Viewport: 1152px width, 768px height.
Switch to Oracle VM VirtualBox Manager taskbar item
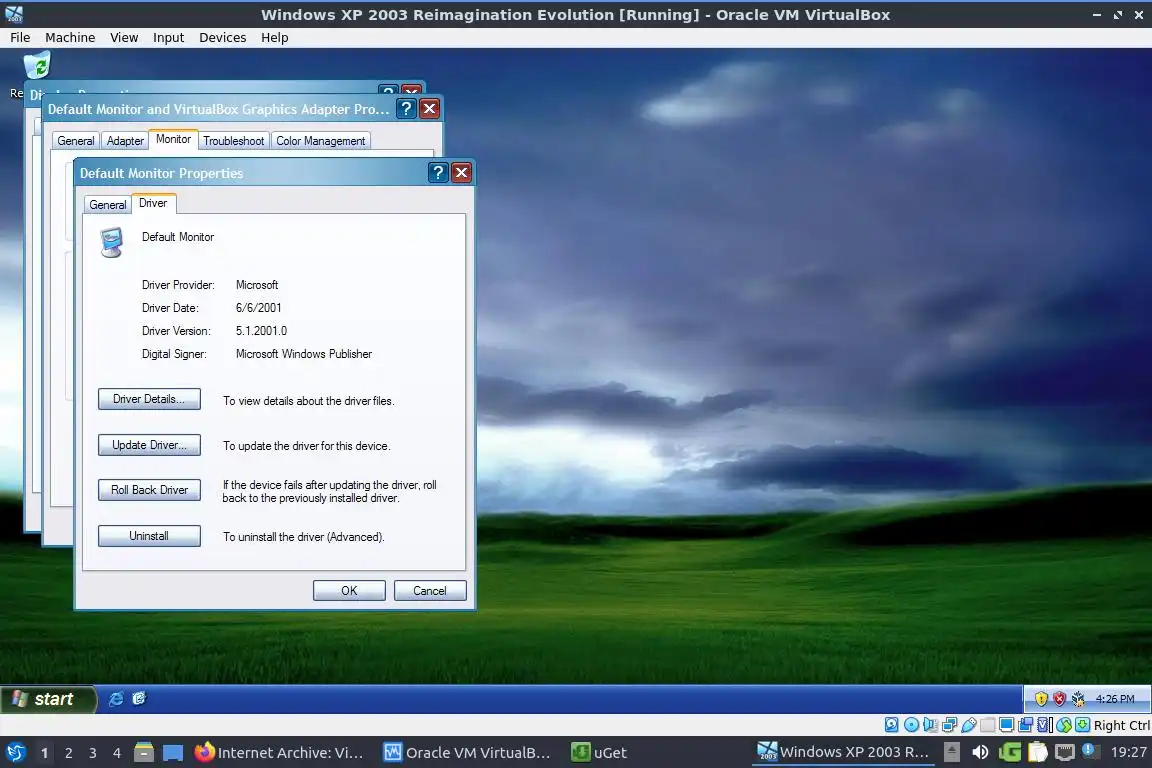[467, 753]
